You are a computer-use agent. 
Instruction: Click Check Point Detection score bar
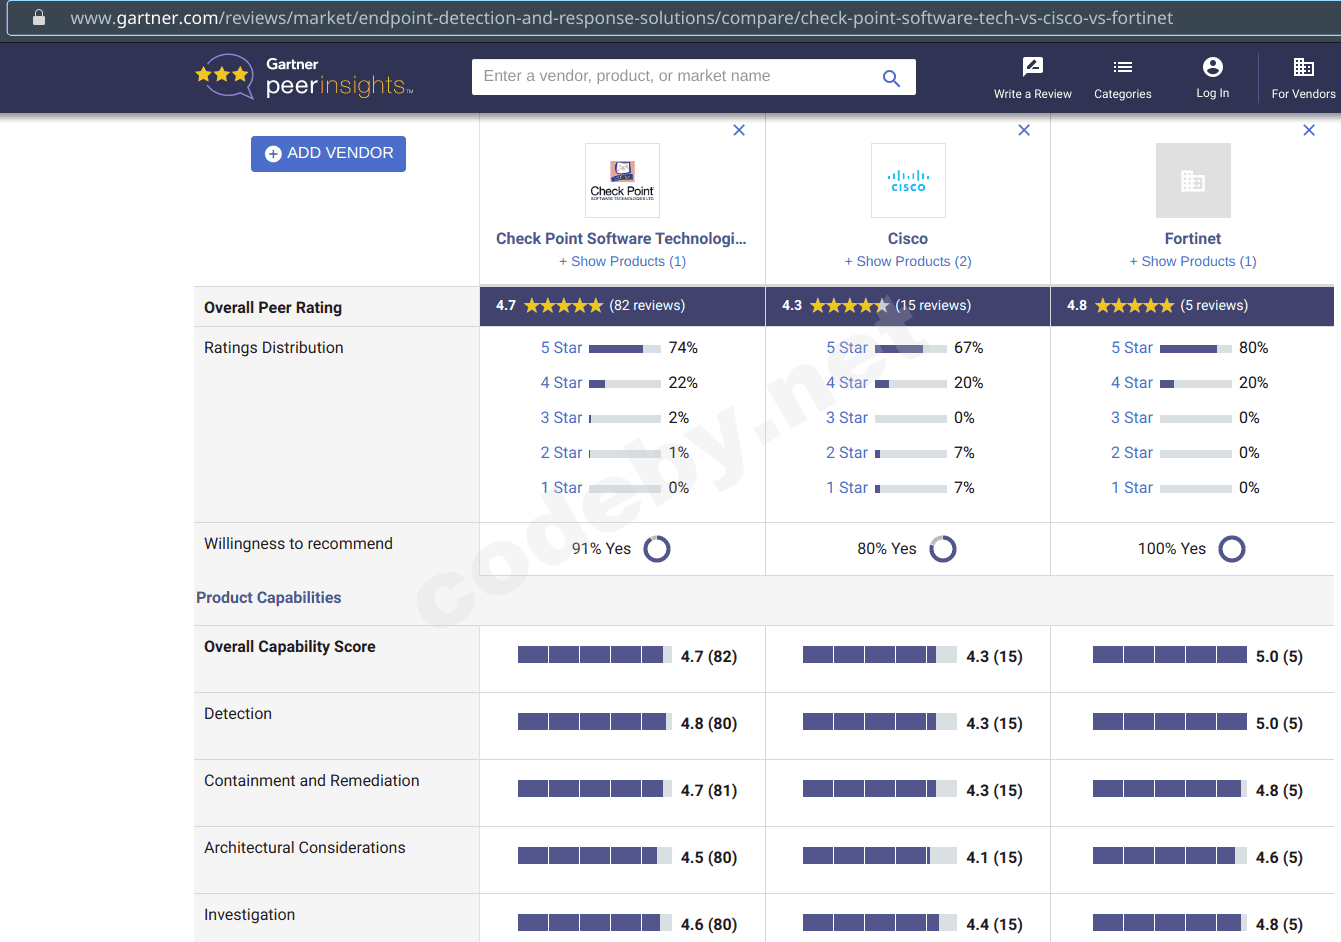coord(594,722)
